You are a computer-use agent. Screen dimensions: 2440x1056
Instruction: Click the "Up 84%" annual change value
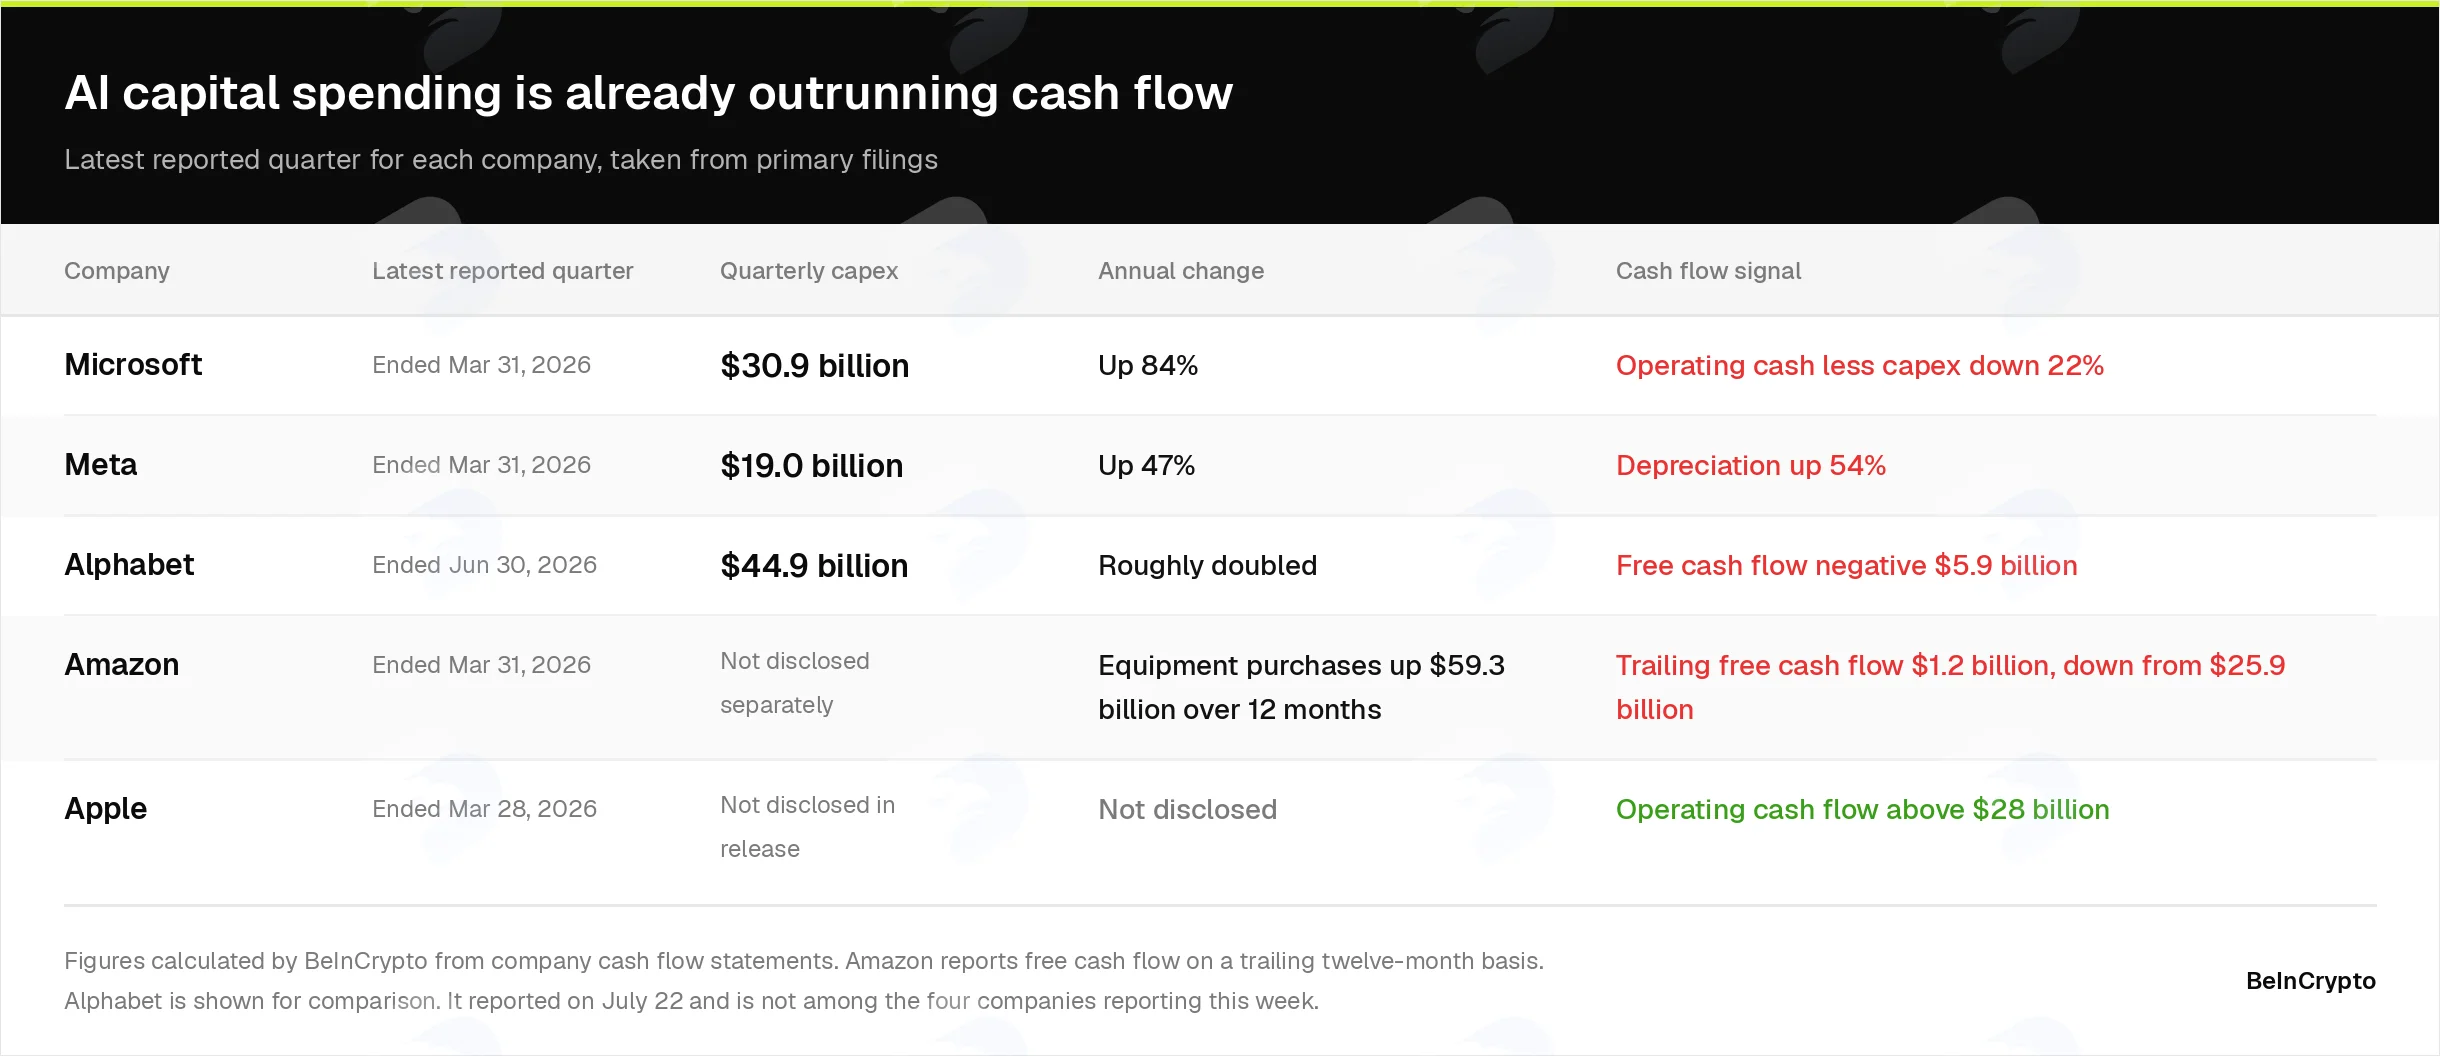click(x=1148, y=366)
